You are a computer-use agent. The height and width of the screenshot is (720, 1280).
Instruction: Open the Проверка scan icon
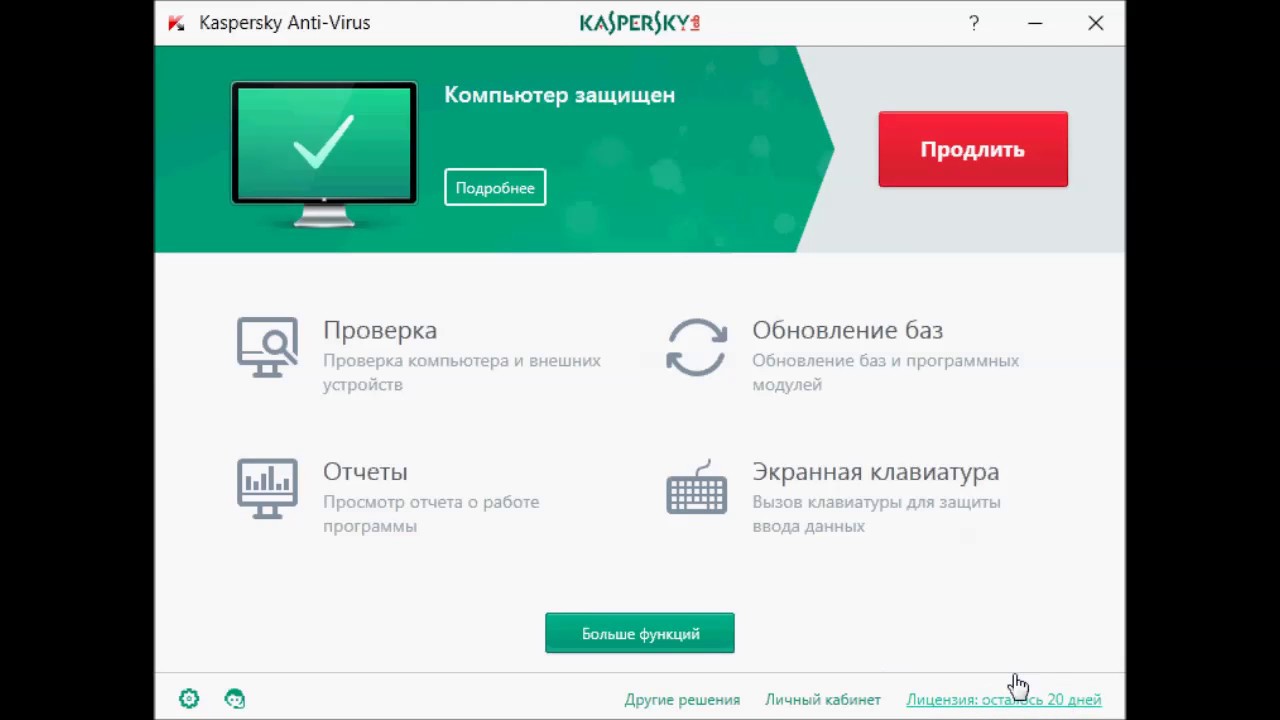[267, 347]
